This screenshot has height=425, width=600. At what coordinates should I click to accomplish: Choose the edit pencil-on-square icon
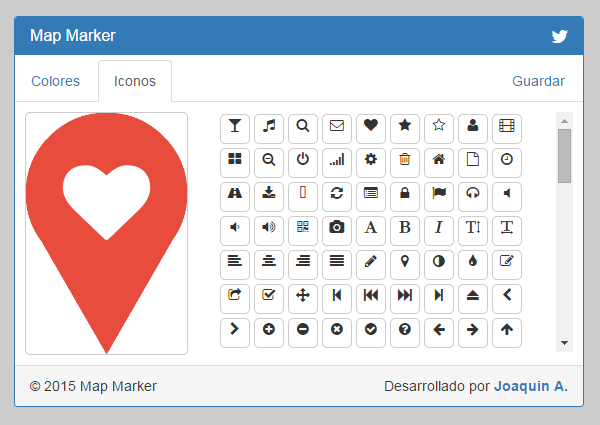[507, 265]
